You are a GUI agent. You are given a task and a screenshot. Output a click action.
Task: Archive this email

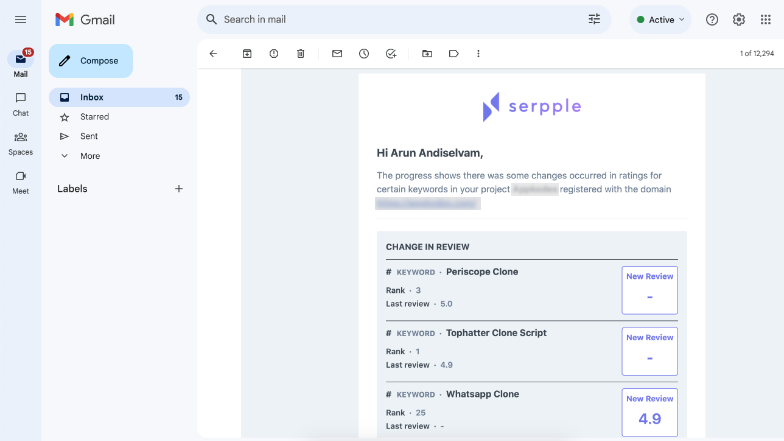coord(247,54)
